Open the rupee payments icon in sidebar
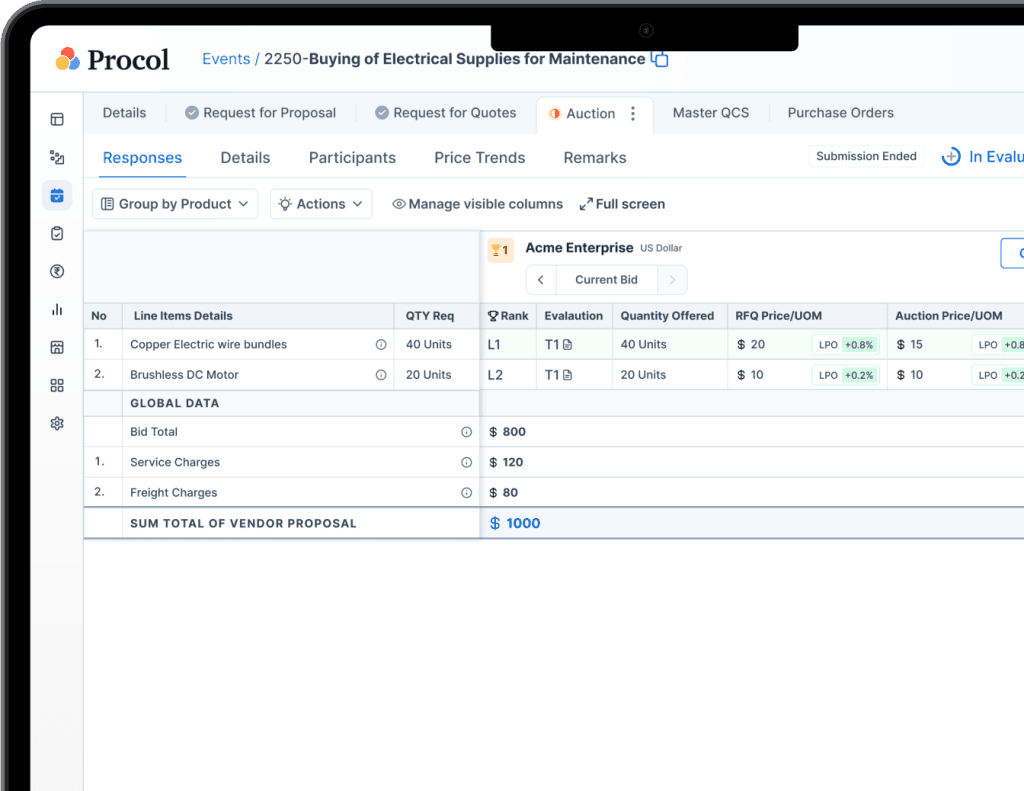The height and width of the screenshot is (791, 1024). (x=57, y=272)
